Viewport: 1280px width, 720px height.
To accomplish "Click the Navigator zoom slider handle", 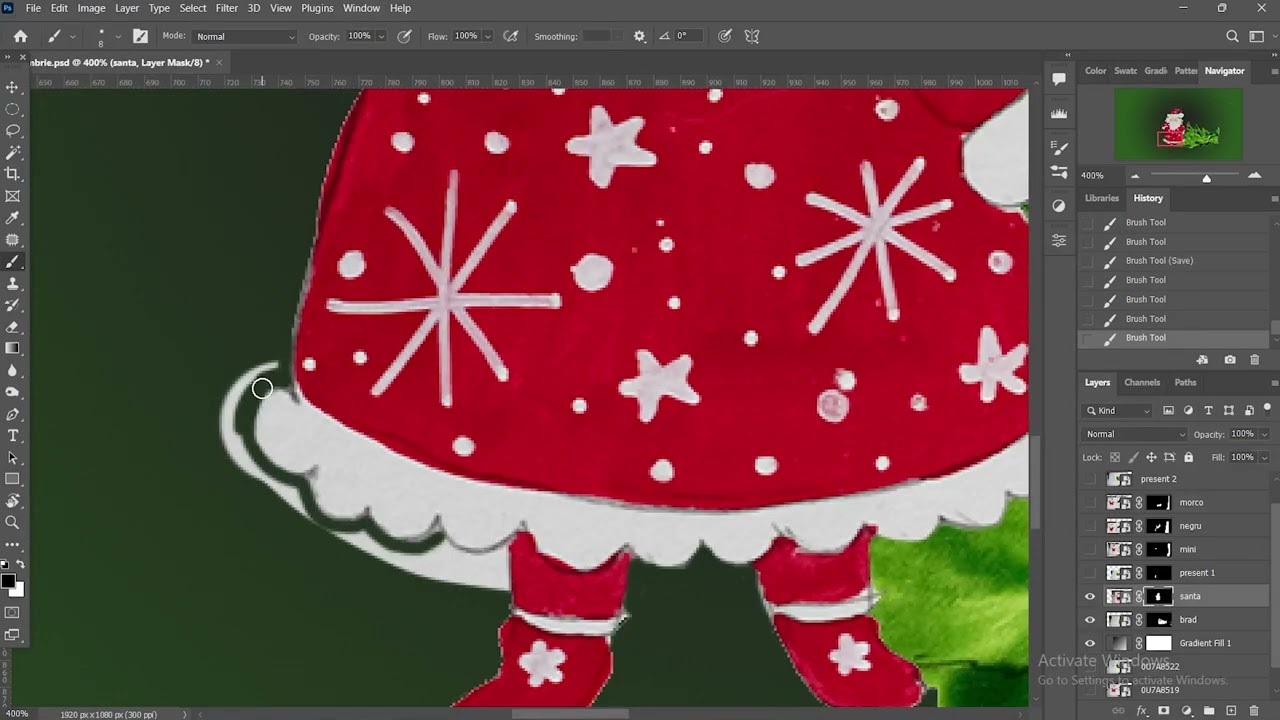I will [x=1206, y=177].
